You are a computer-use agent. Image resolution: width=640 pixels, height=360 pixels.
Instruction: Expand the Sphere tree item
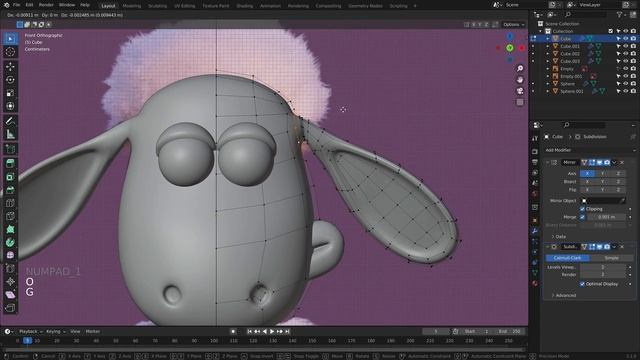[x=548, y=84]
